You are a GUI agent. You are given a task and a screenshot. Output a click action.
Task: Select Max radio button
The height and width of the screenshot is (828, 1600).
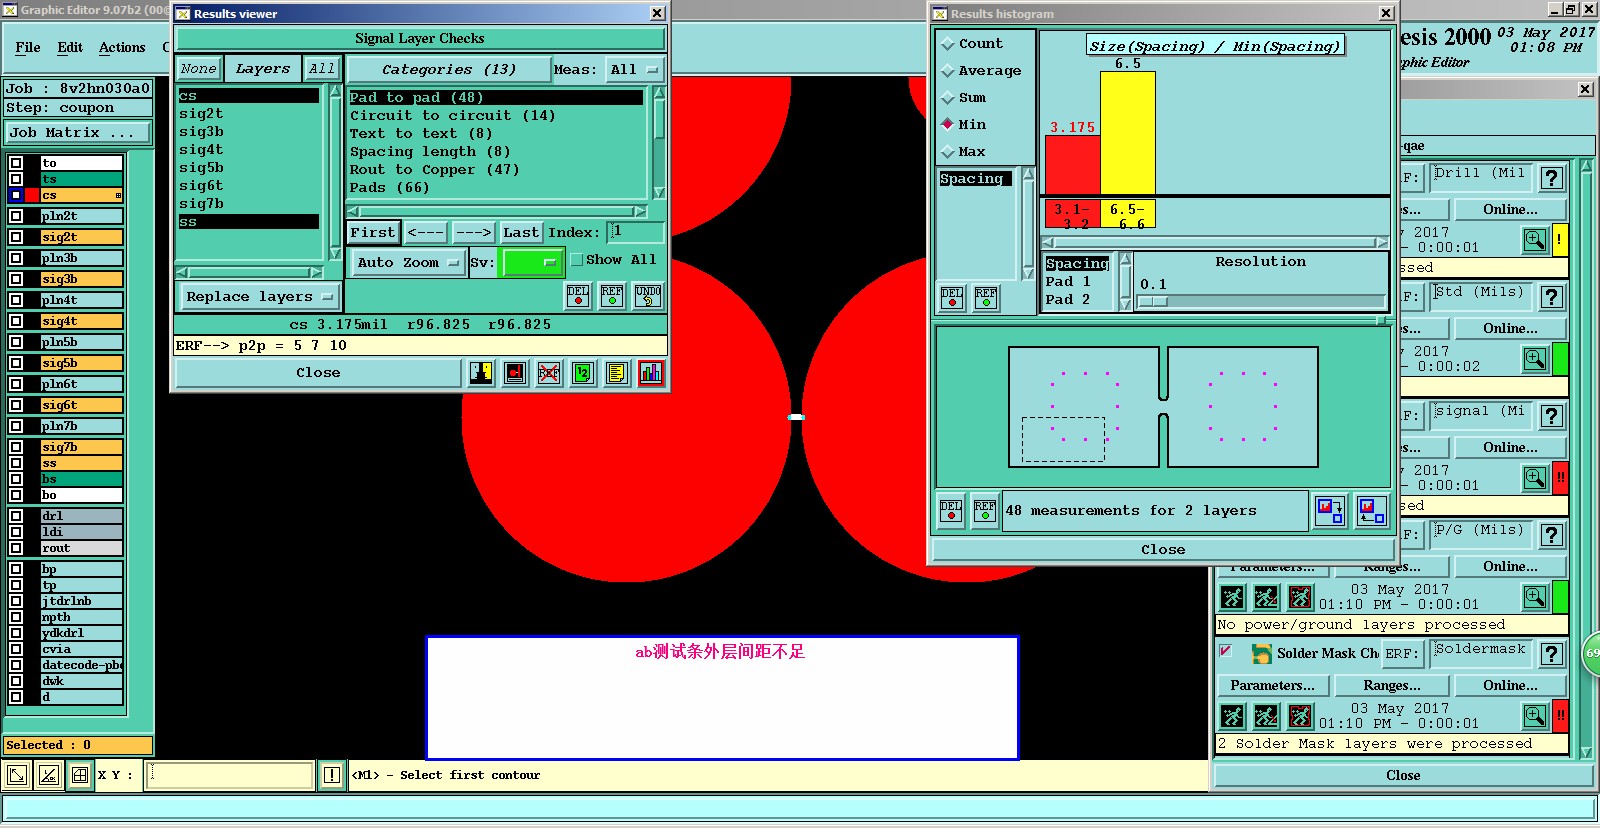click(x=948, y=152)
